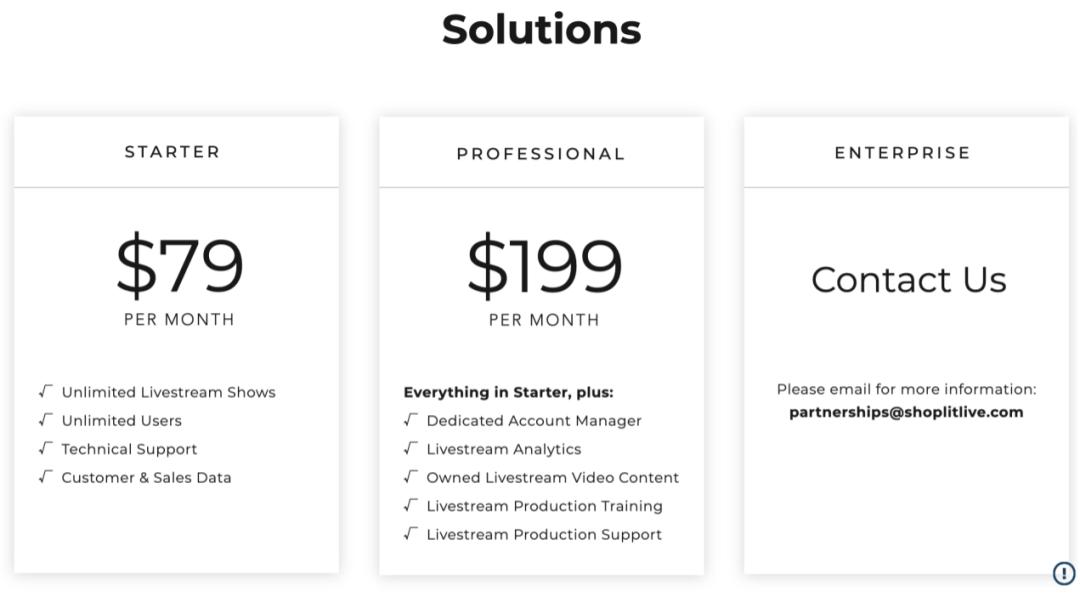Select the ENTERPRISE plan header
This screenshot has height=597, width=1080.
click(x=902, y=152)
